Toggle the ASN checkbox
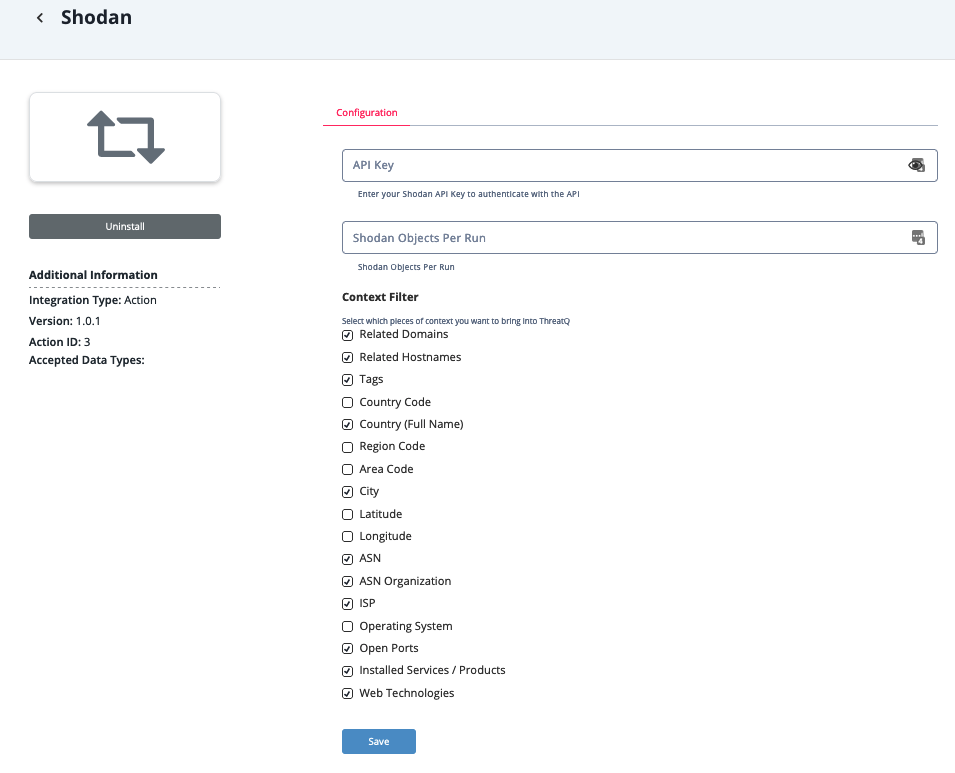The height and width of the screenshot is (773, 955). 348,559
